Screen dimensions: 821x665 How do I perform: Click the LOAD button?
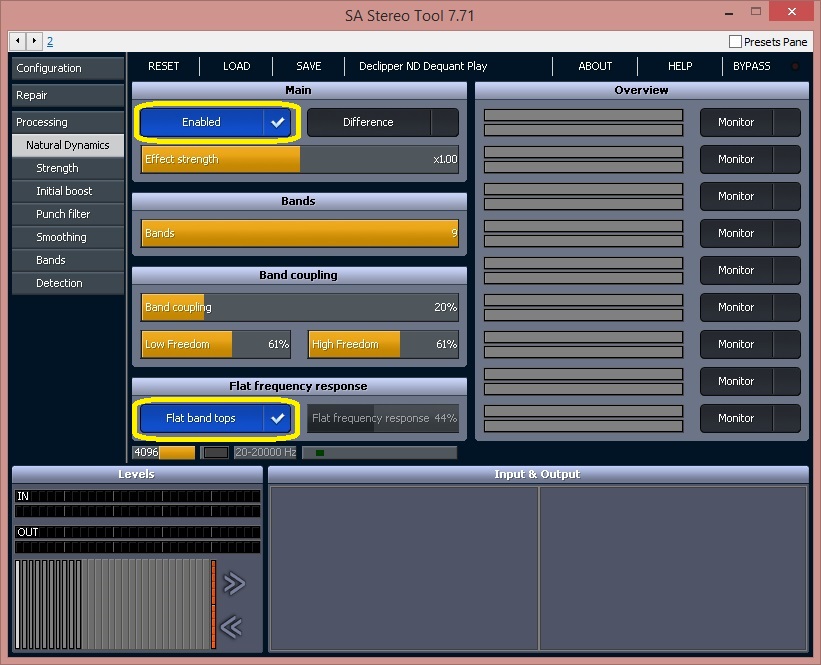click(237, 66)
